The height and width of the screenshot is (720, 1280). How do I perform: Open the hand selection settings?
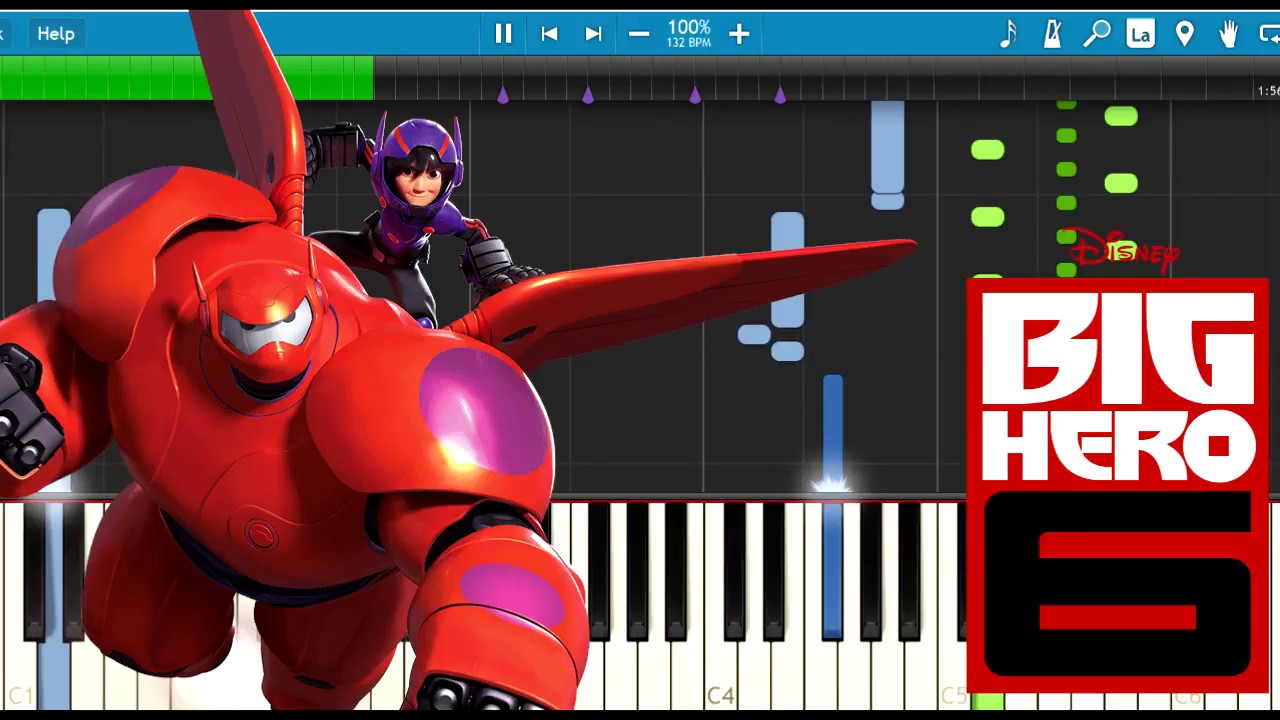tap(1228, 34)
